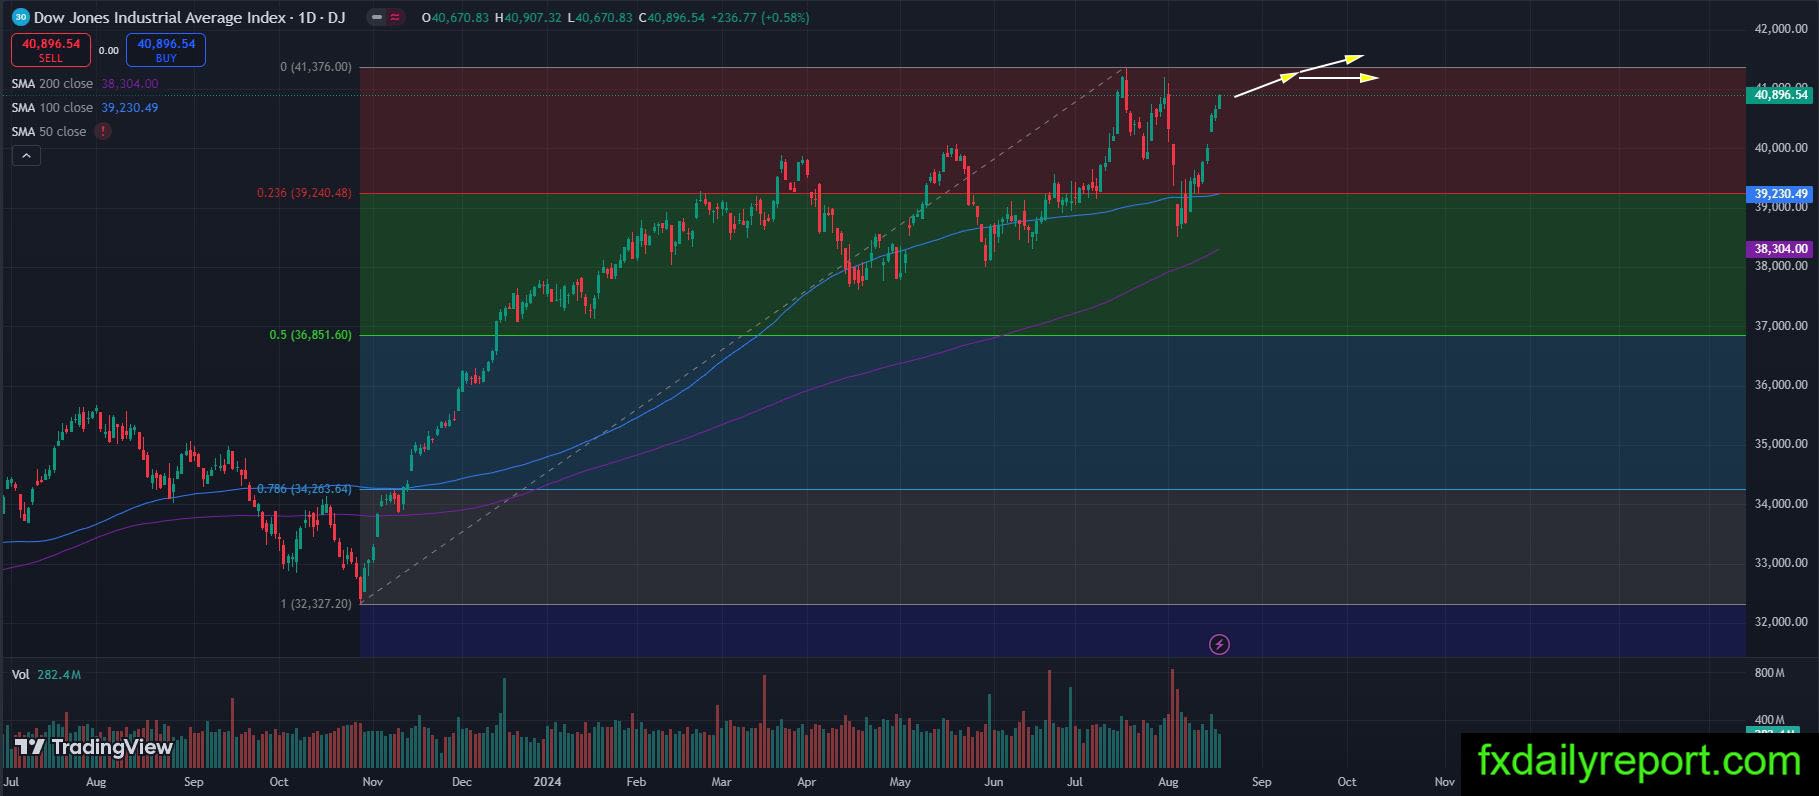Click the open value O40,670.83 in the header
The width and height of the screenshot is (1819, 796).
(456, 18)
